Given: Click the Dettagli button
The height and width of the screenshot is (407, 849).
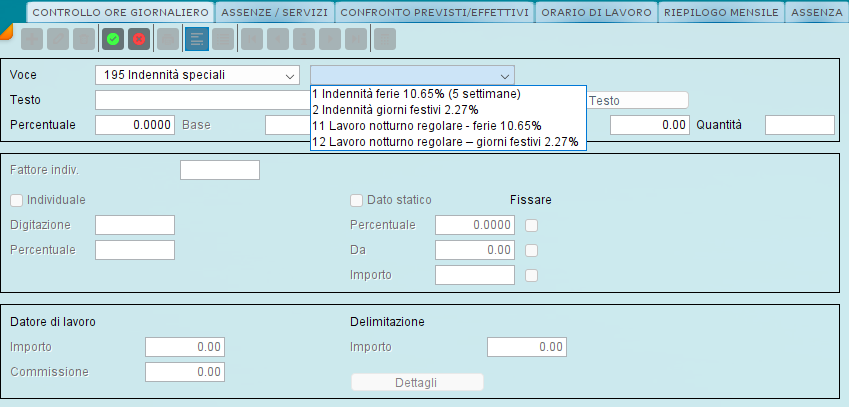Looking at the screenshot, I should pos(417,383).
